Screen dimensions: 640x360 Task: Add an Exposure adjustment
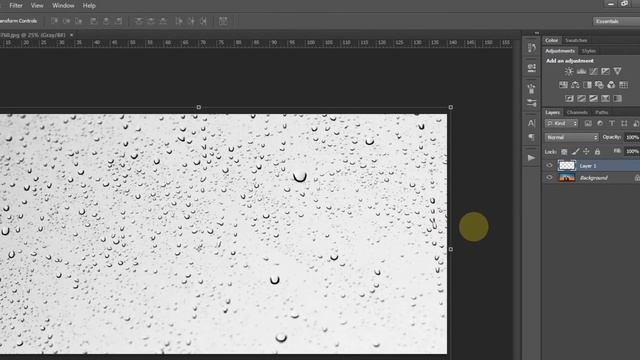[x=605, y=71]
